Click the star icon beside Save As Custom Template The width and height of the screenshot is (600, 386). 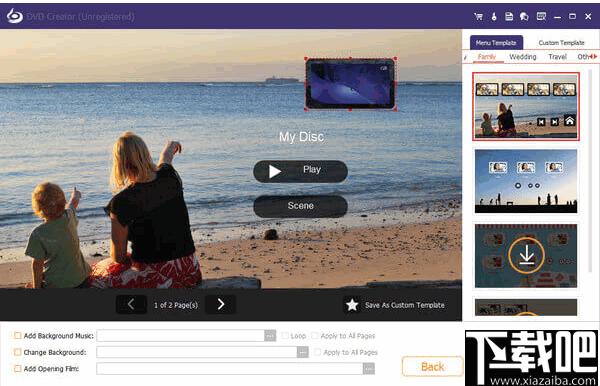(352, 305)
